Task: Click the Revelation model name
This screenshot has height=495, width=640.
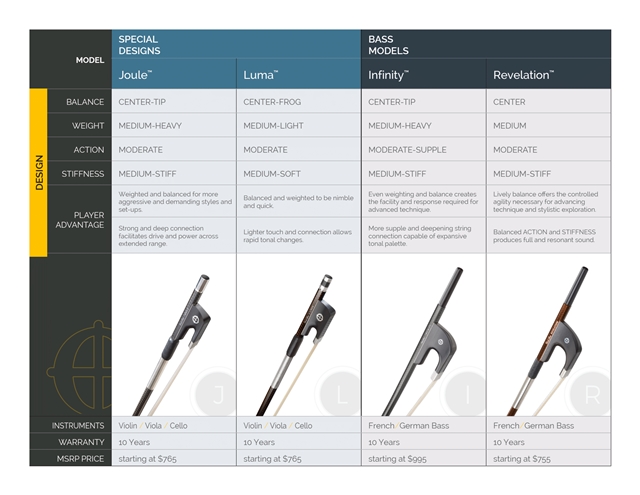Action: 523,75
